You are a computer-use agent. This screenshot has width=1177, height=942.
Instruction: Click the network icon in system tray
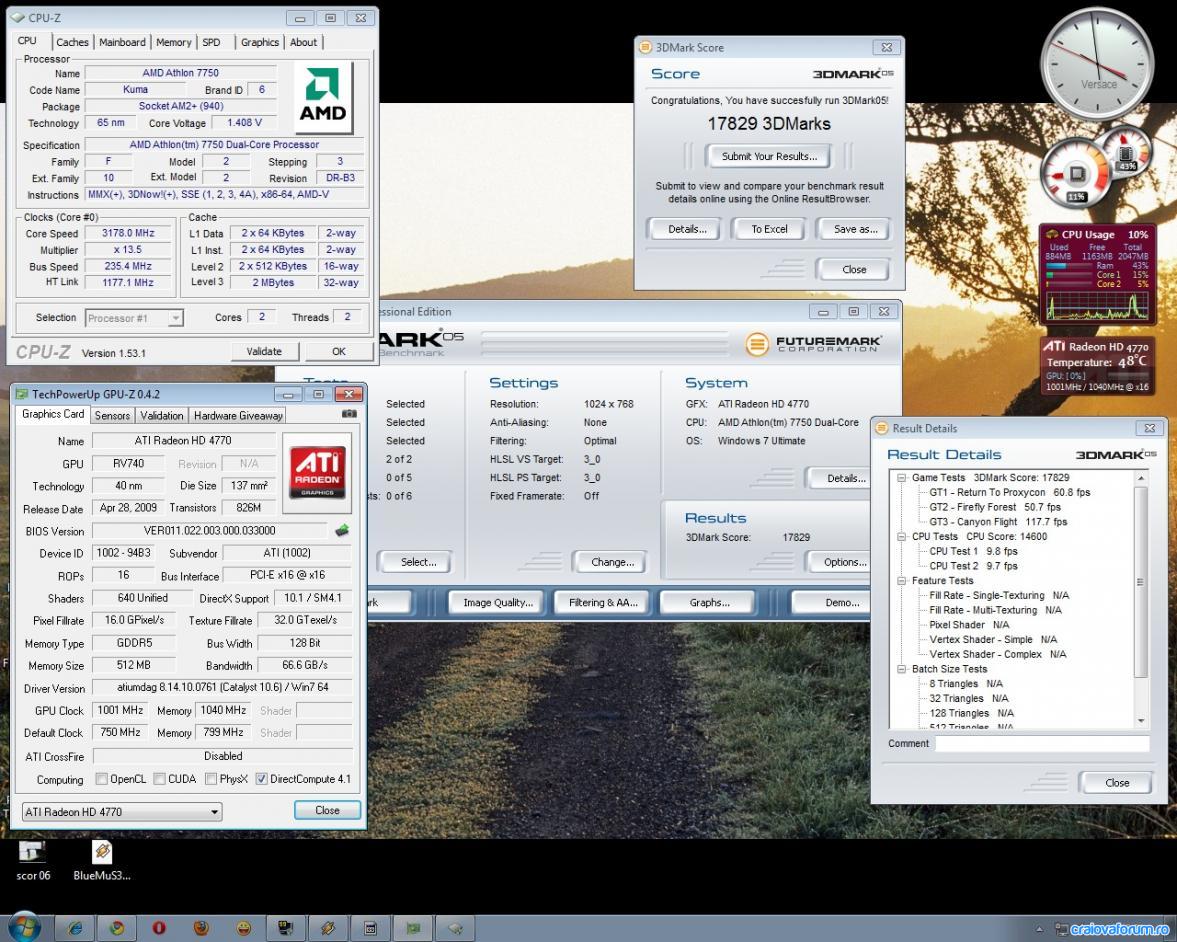pyautogui.click(x=1061, y=929)
